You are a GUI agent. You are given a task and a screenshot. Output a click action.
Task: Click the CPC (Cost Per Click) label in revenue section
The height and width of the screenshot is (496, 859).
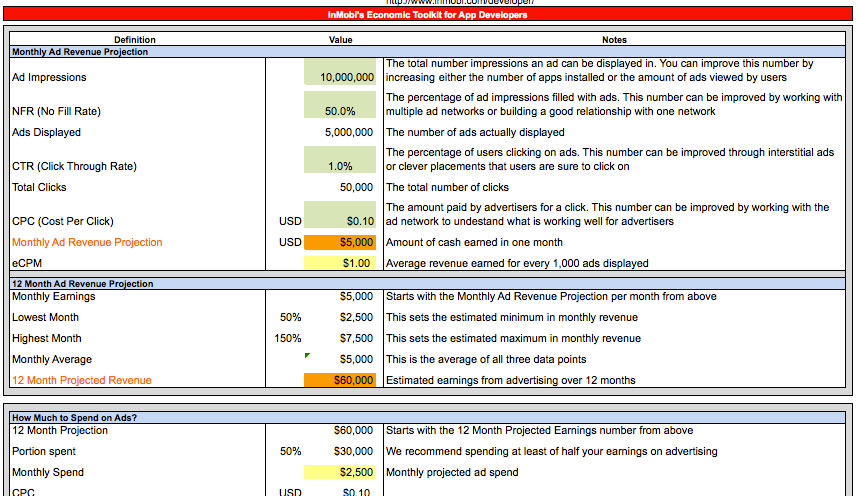coord(63,221)
